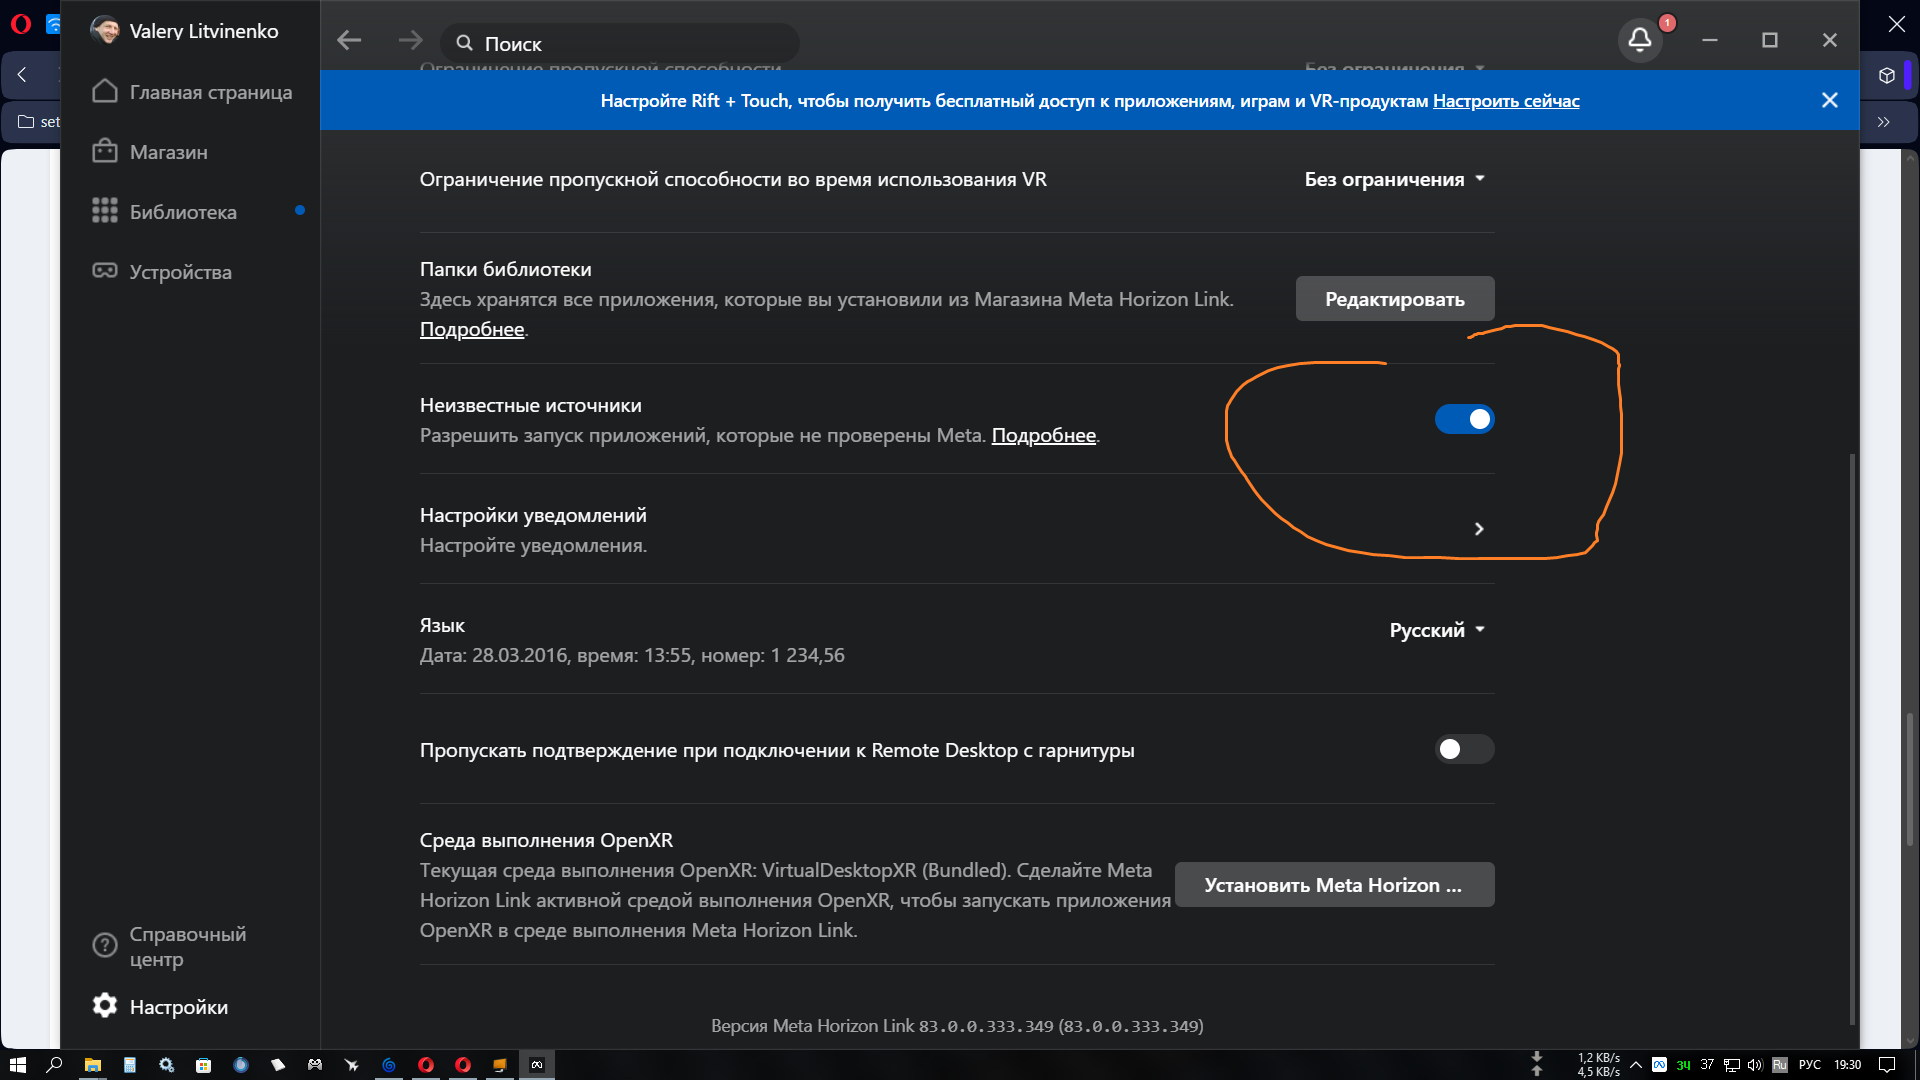Screen dimensions: 1920x1080
Task: Open Библиотека in the sidebar
Action: coord(165,212)
